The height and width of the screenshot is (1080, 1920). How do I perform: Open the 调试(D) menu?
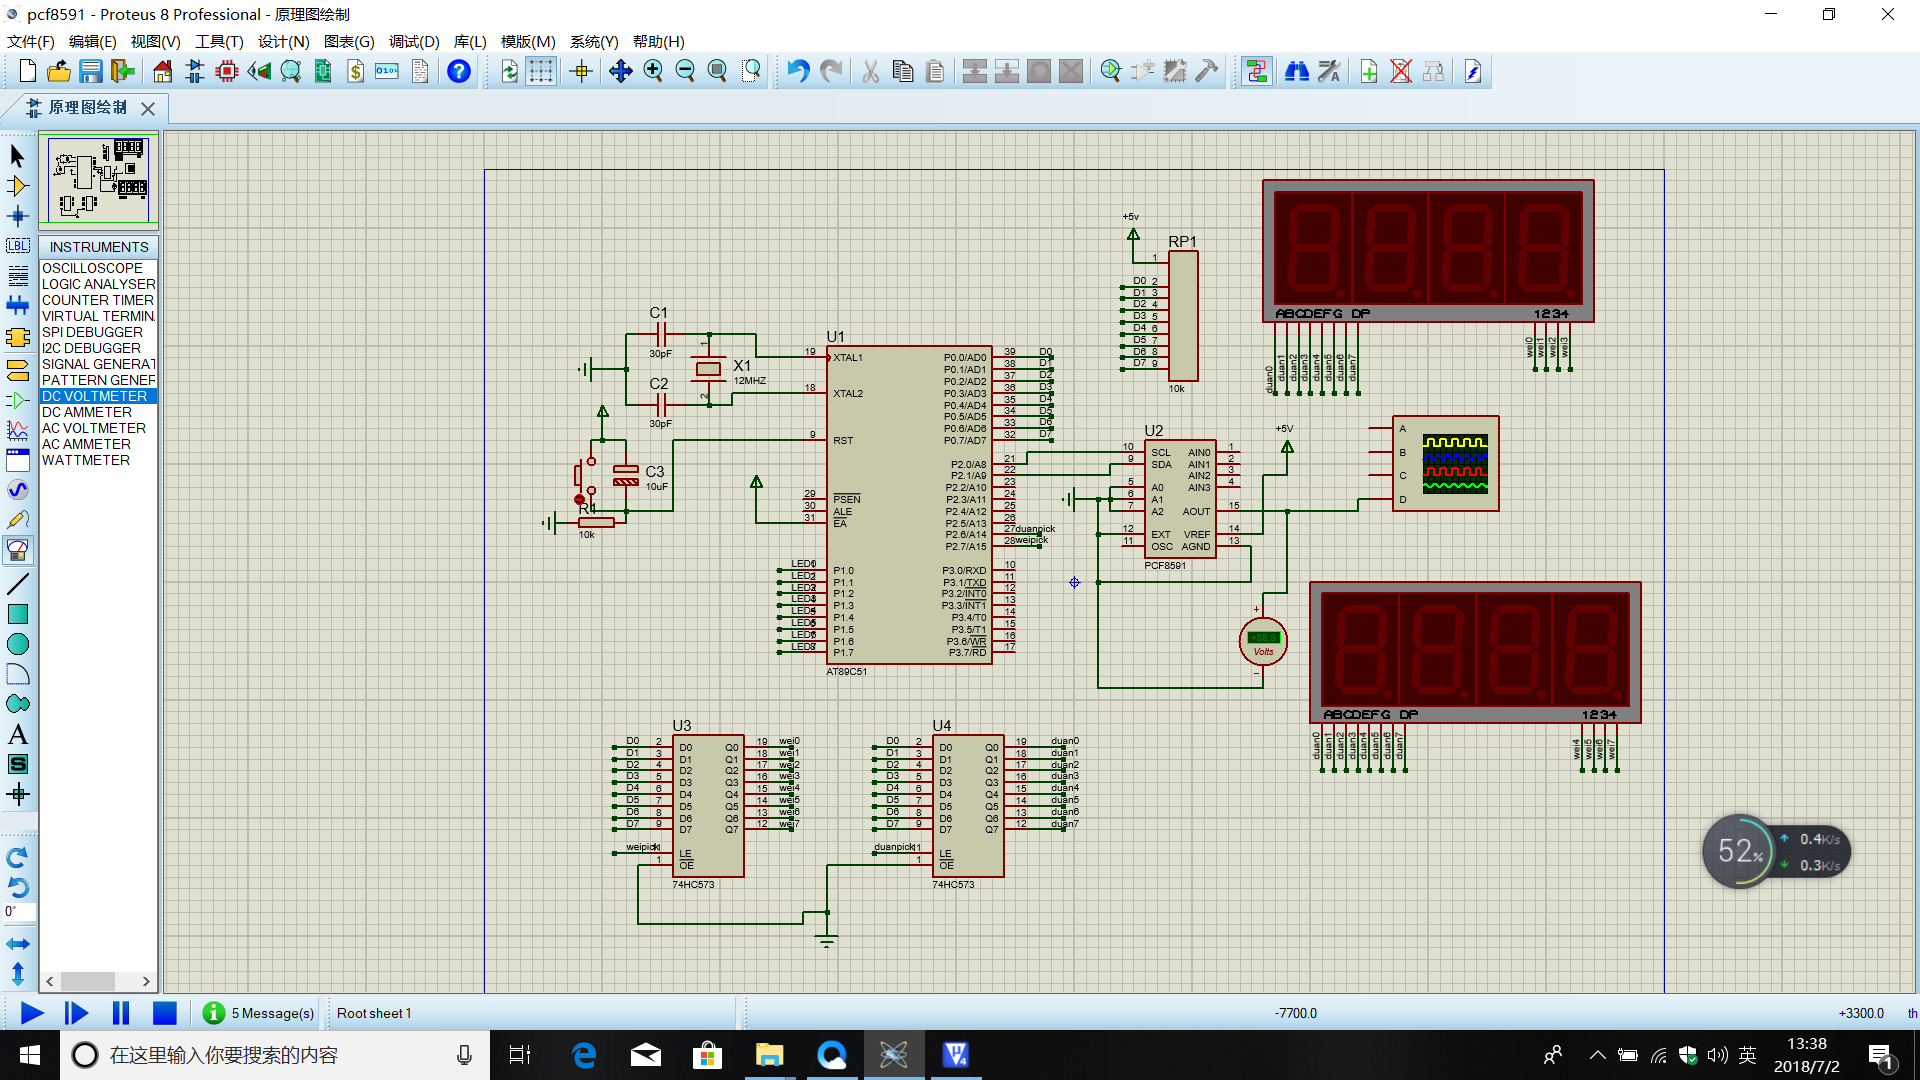pyautogui.click(x=414, y=41)
